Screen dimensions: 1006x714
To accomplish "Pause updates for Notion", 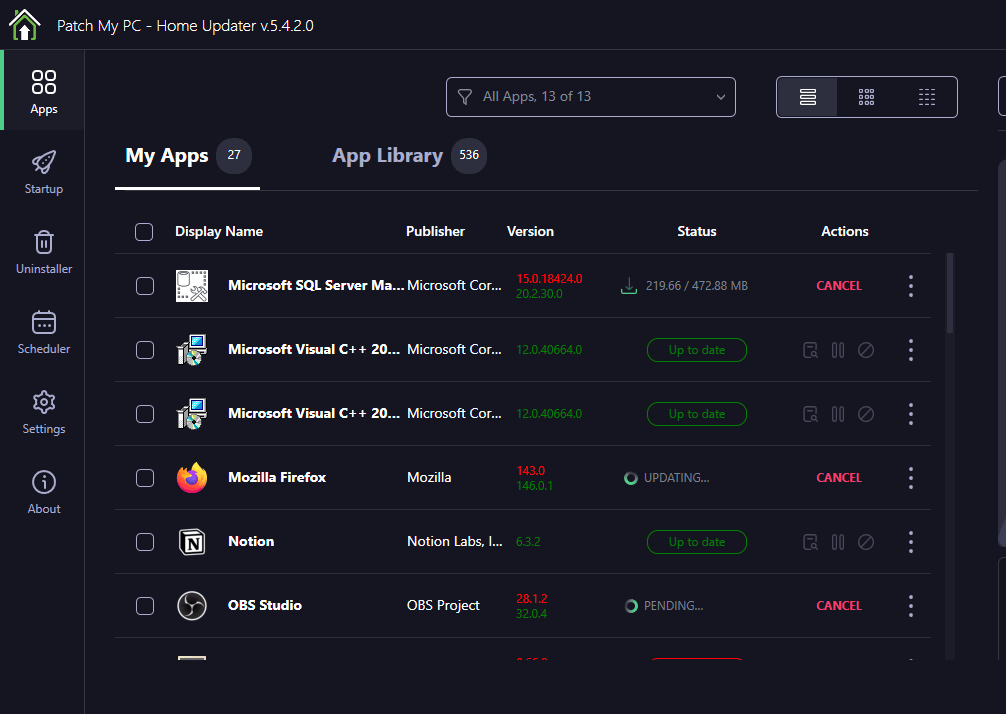I will (x=838, y=542).
